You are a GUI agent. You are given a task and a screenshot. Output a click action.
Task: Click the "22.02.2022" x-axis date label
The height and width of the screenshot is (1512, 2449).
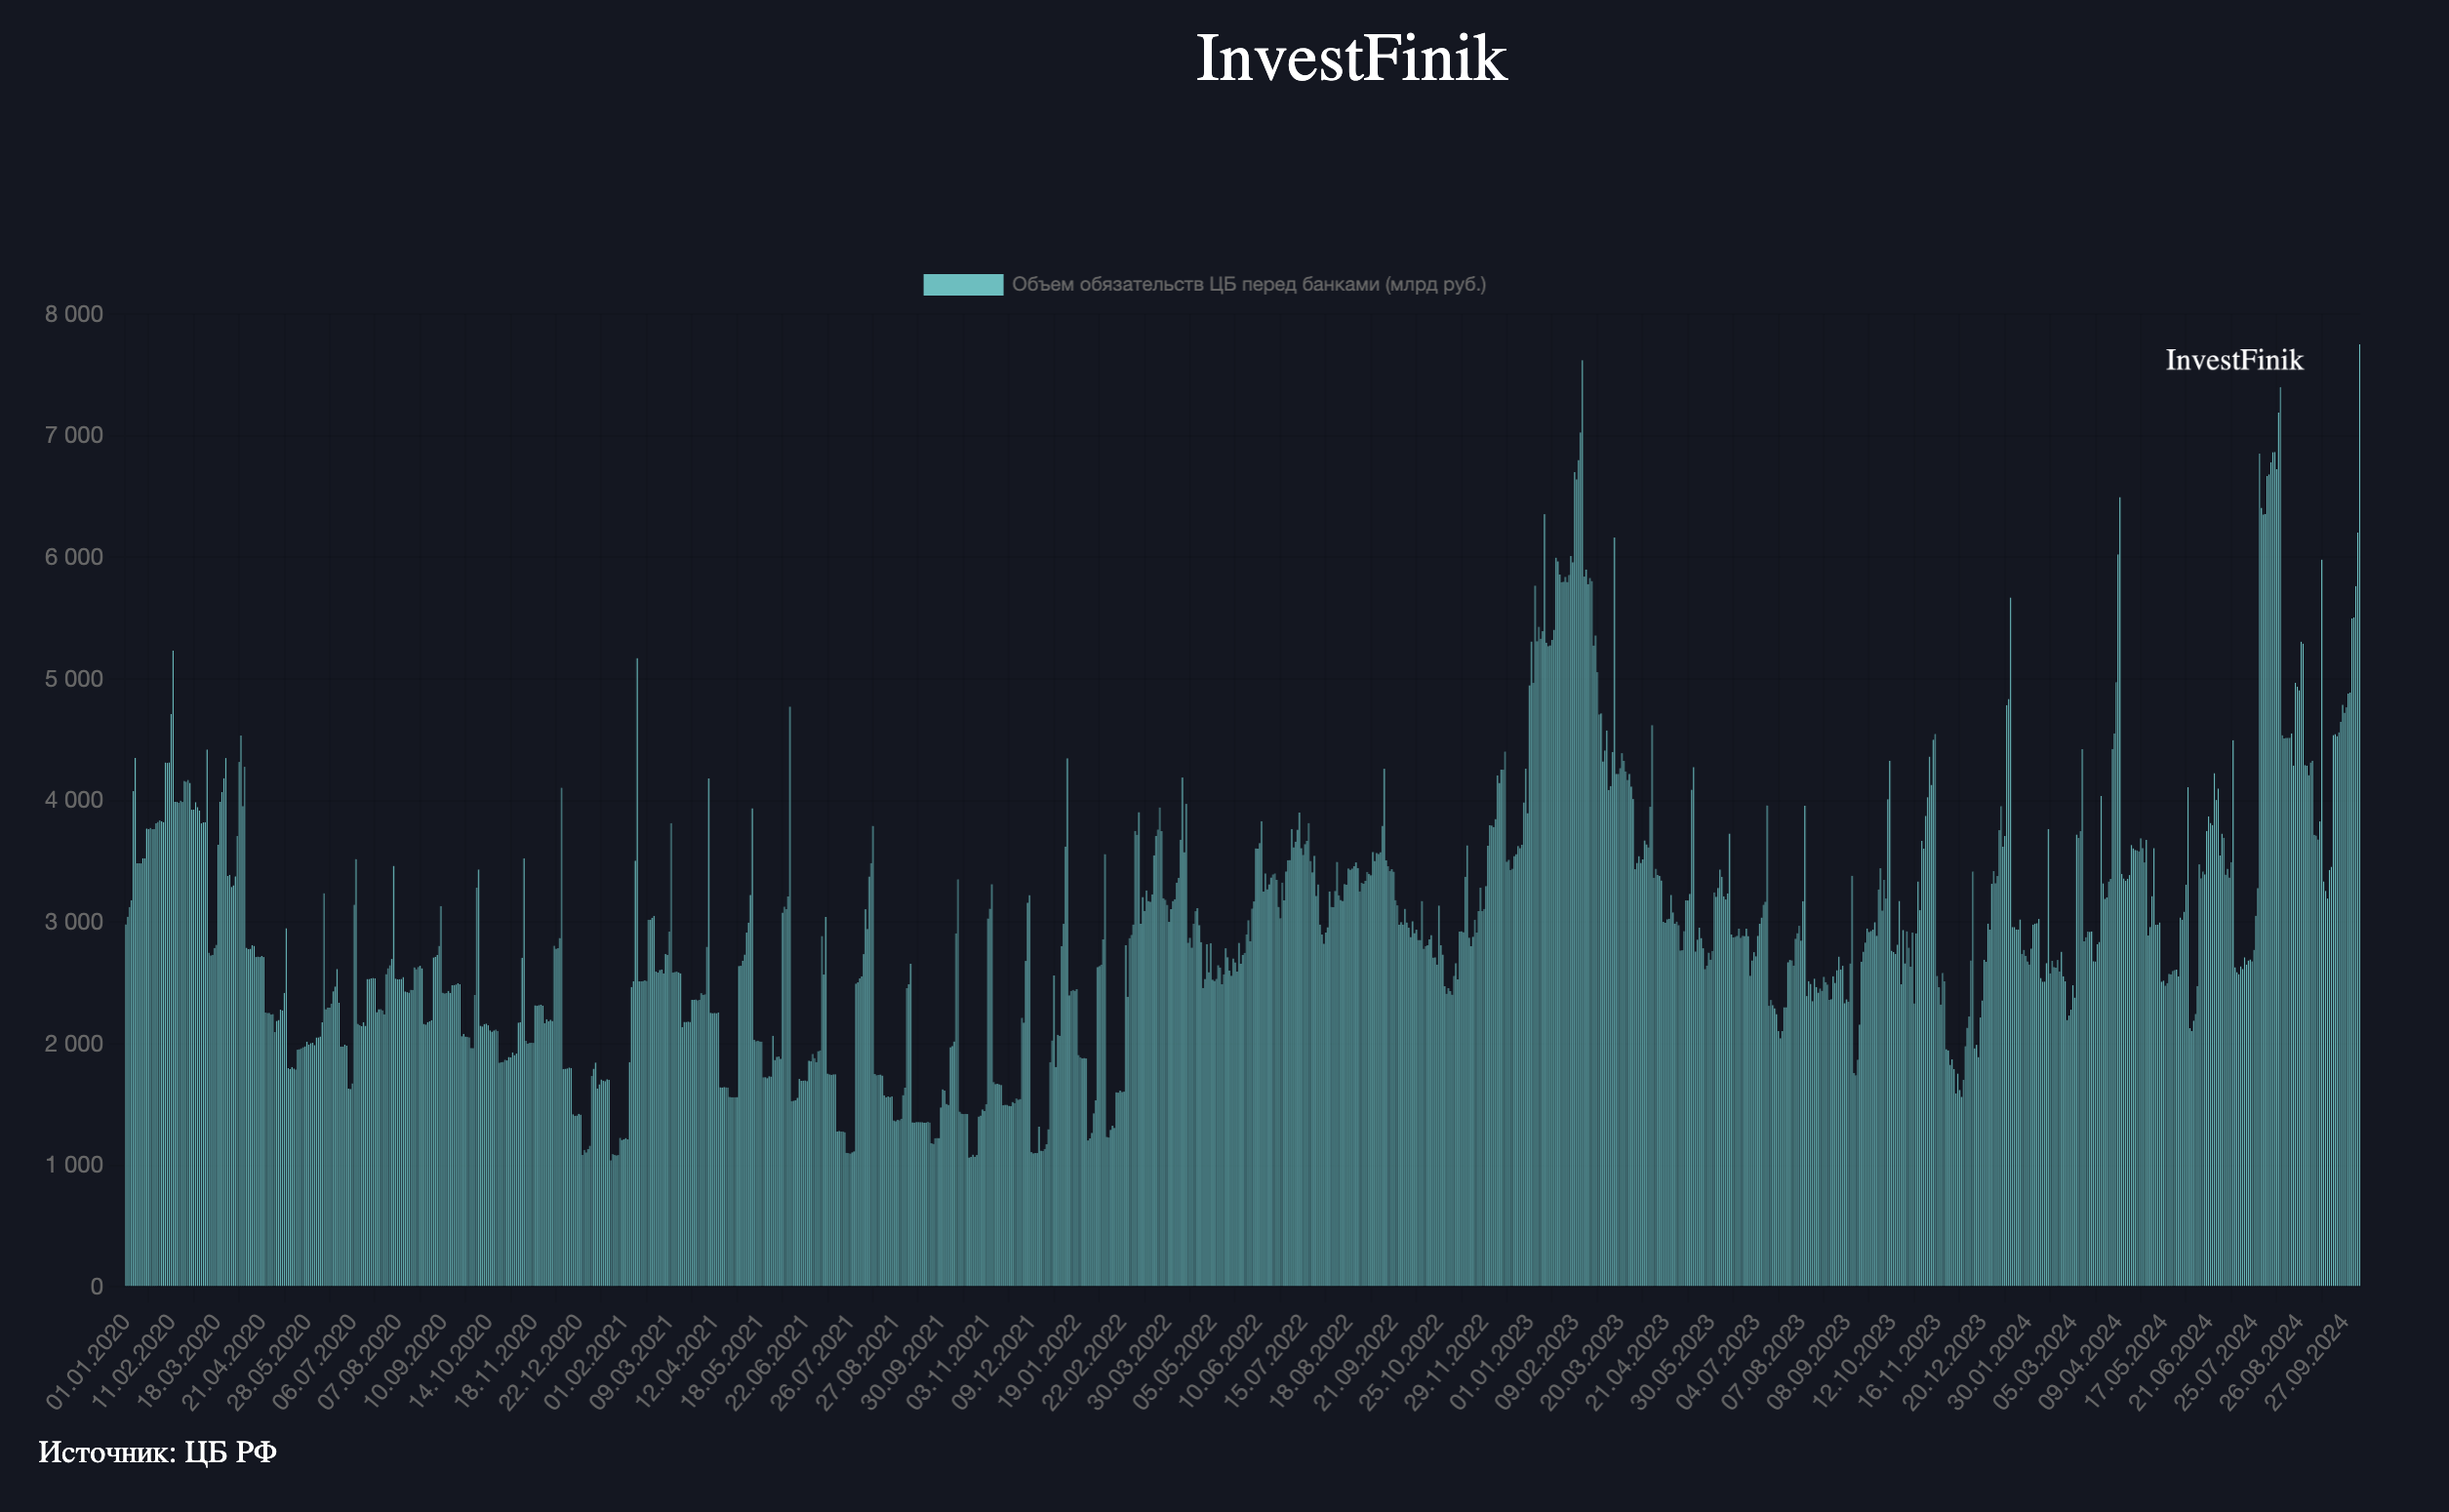coord(1086,1362)
